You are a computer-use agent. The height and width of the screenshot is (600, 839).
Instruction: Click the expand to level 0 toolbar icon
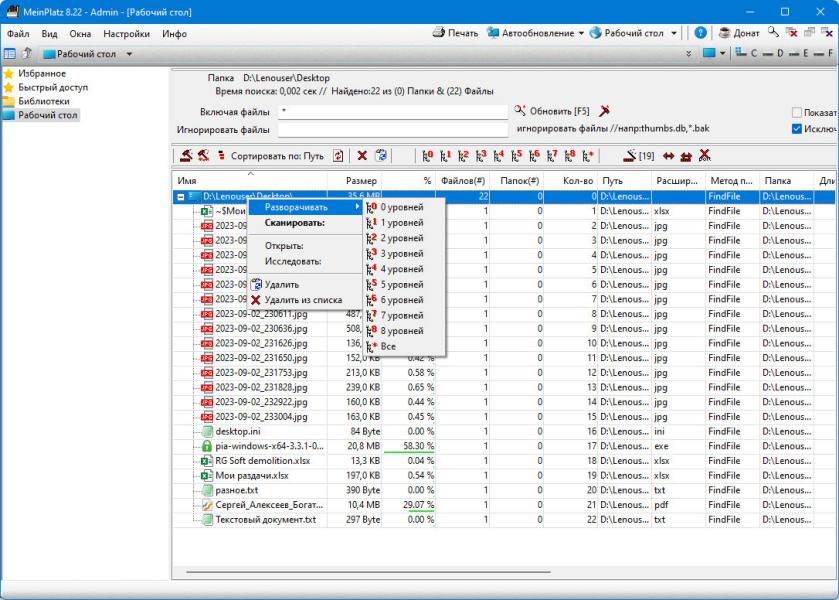427,156
